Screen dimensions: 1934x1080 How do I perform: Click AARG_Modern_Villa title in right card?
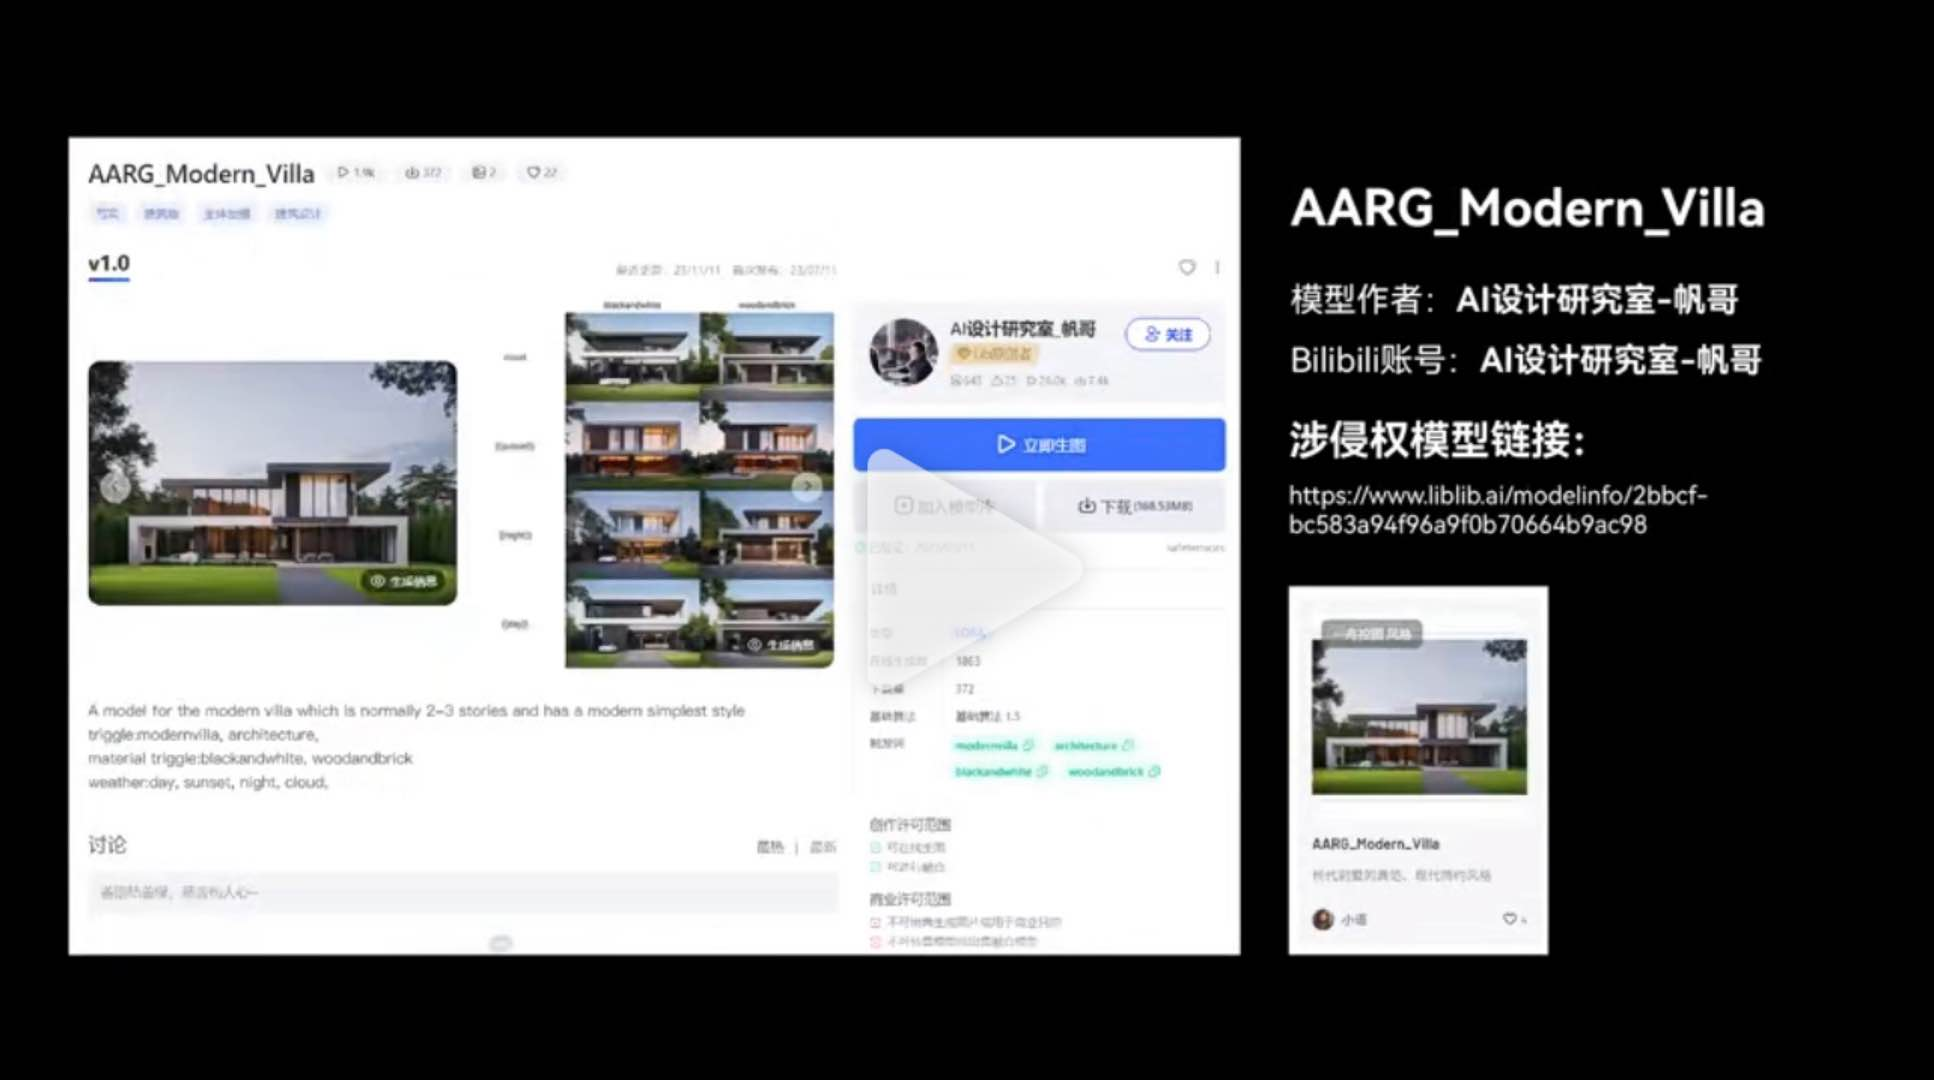pyautogui.click(x=1375, y=844)
